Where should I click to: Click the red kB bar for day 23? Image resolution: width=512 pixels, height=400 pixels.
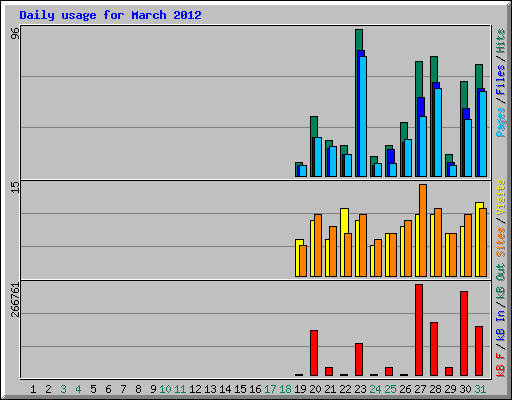pos(359,360)
